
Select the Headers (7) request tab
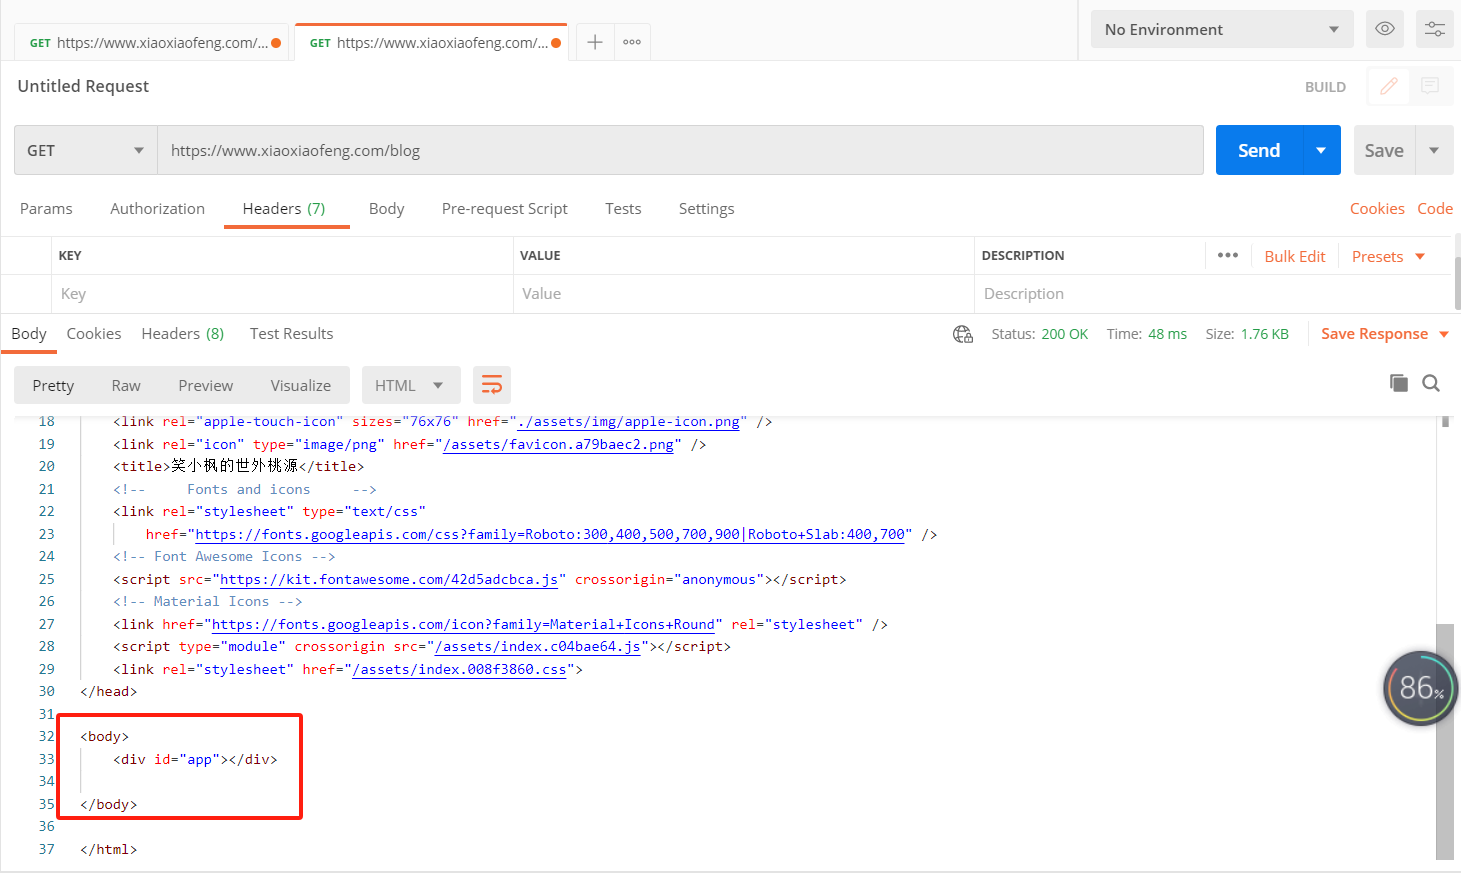tap(284, 208)
